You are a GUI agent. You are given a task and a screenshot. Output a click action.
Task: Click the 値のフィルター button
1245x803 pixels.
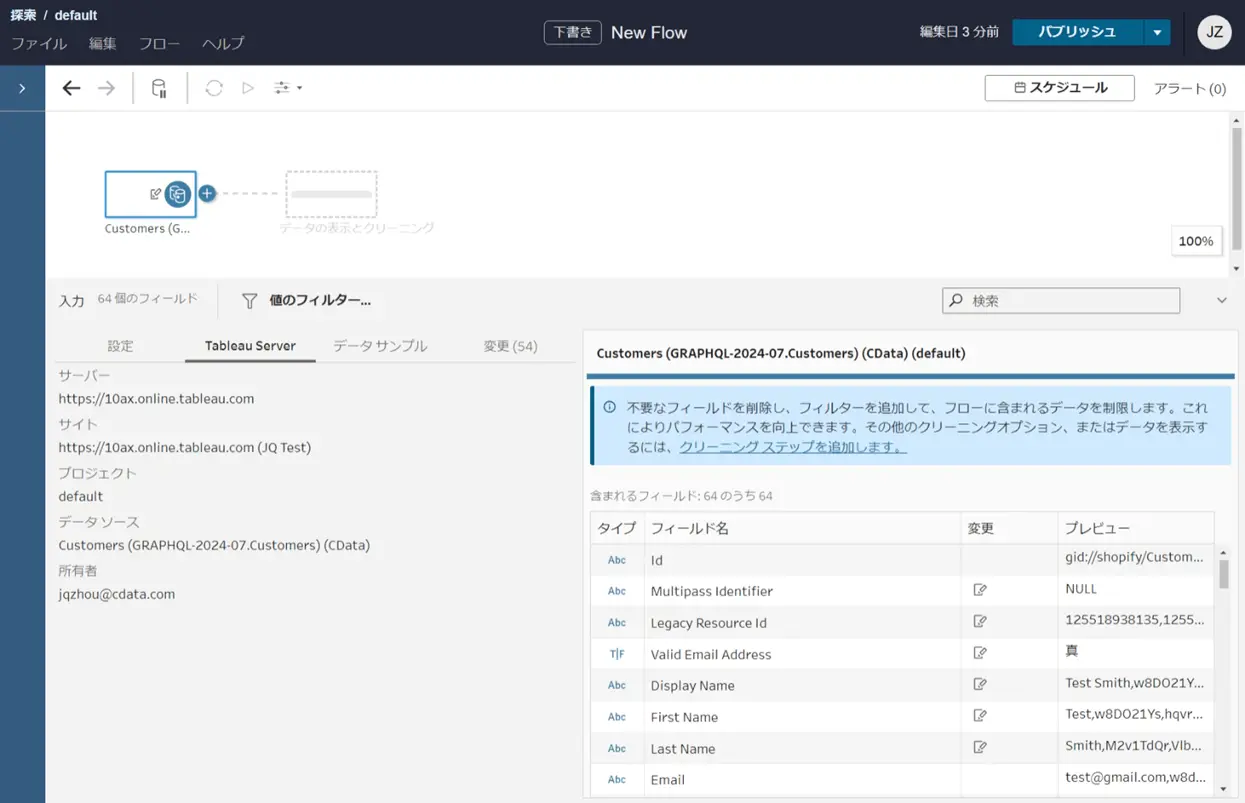click(306, 300)
